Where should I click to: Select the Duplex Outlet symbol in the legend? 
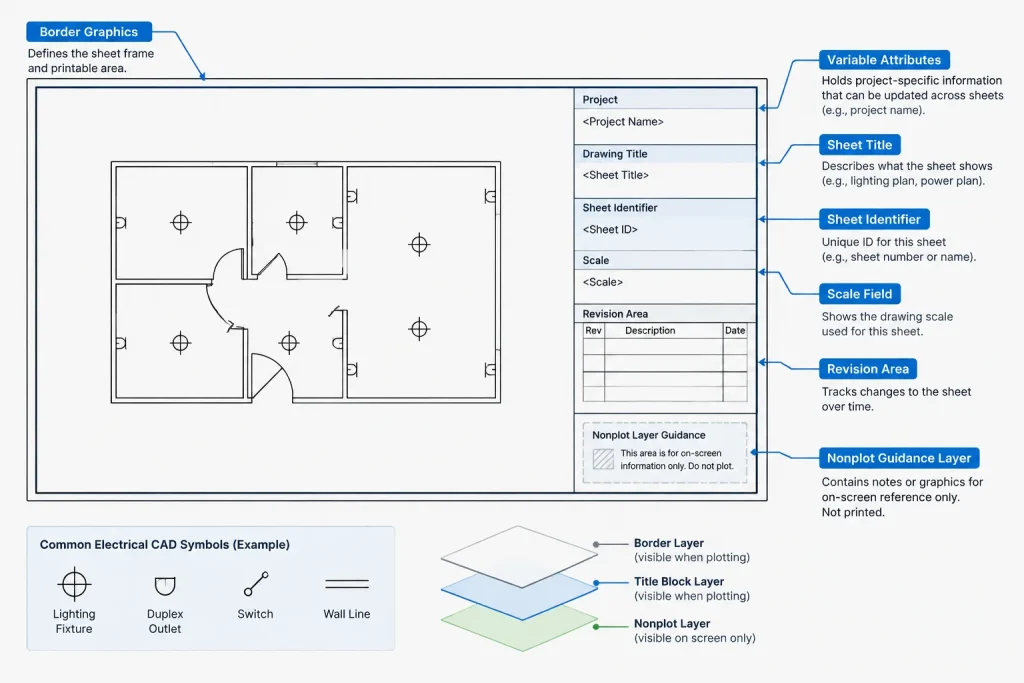pos(165,586)
